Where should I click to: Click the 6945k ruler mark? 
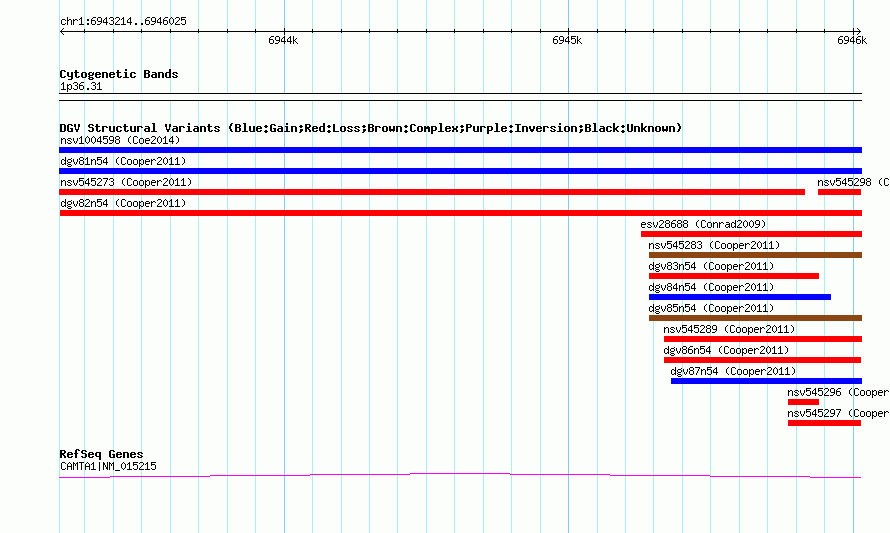tap(567, 40)
